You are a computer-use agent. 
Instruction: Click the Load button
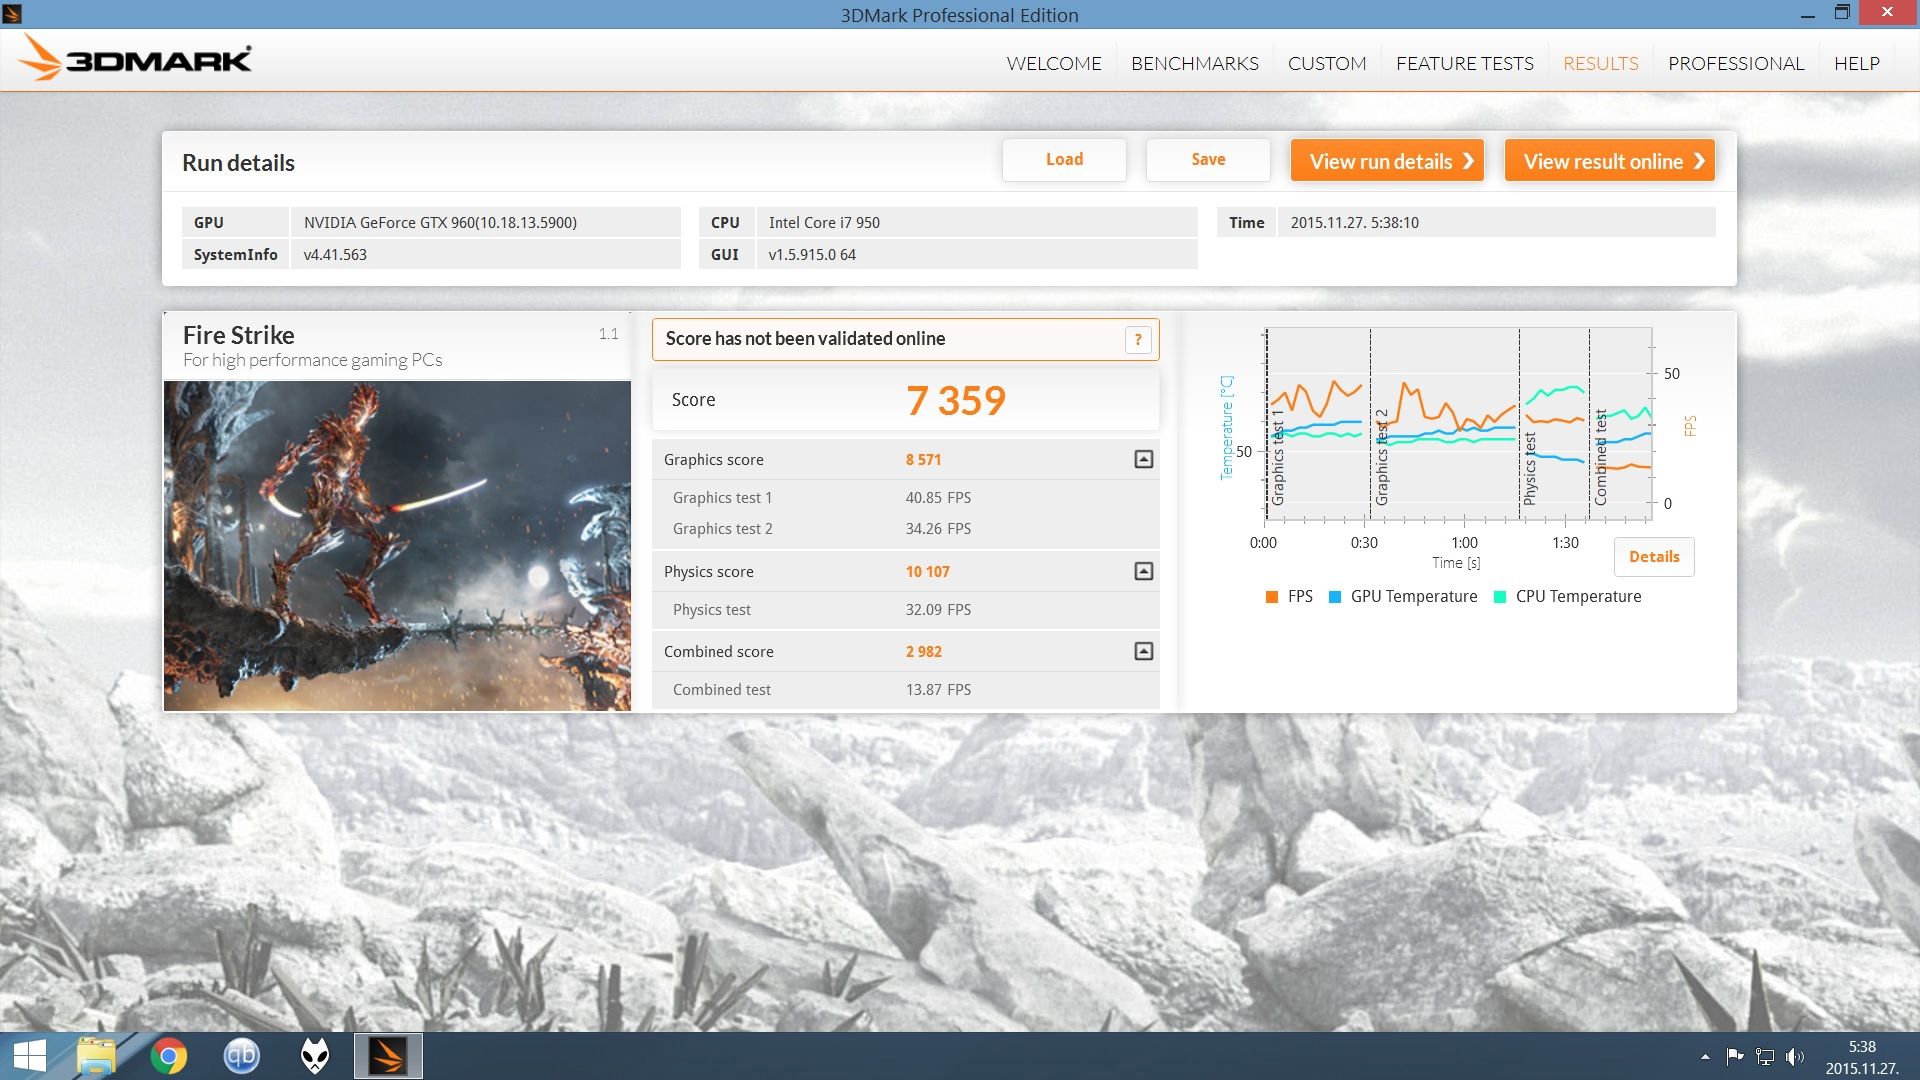(x=1064, y=160)
